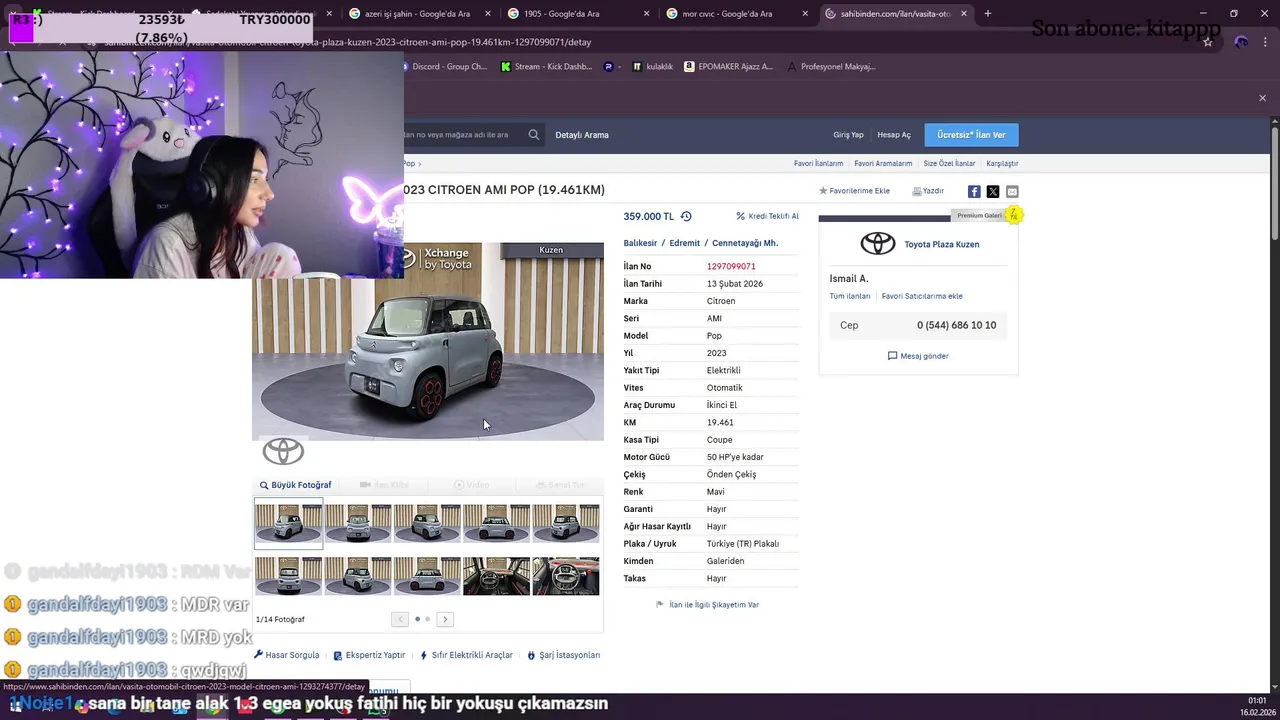Viewport: 1280px width, 720px height.
Task: Click Hesap Aç link
Action: (894, 135)
